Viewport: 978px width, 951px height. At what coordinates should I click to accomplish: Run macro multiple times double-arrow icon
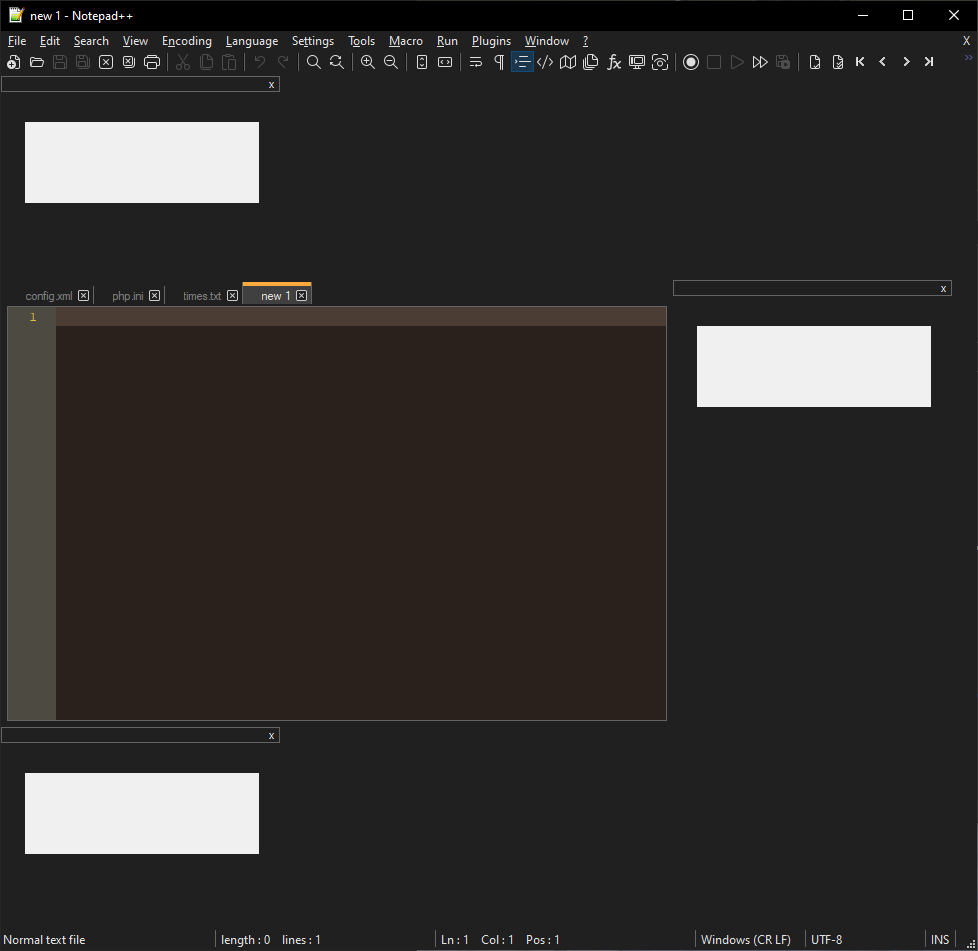760,62
